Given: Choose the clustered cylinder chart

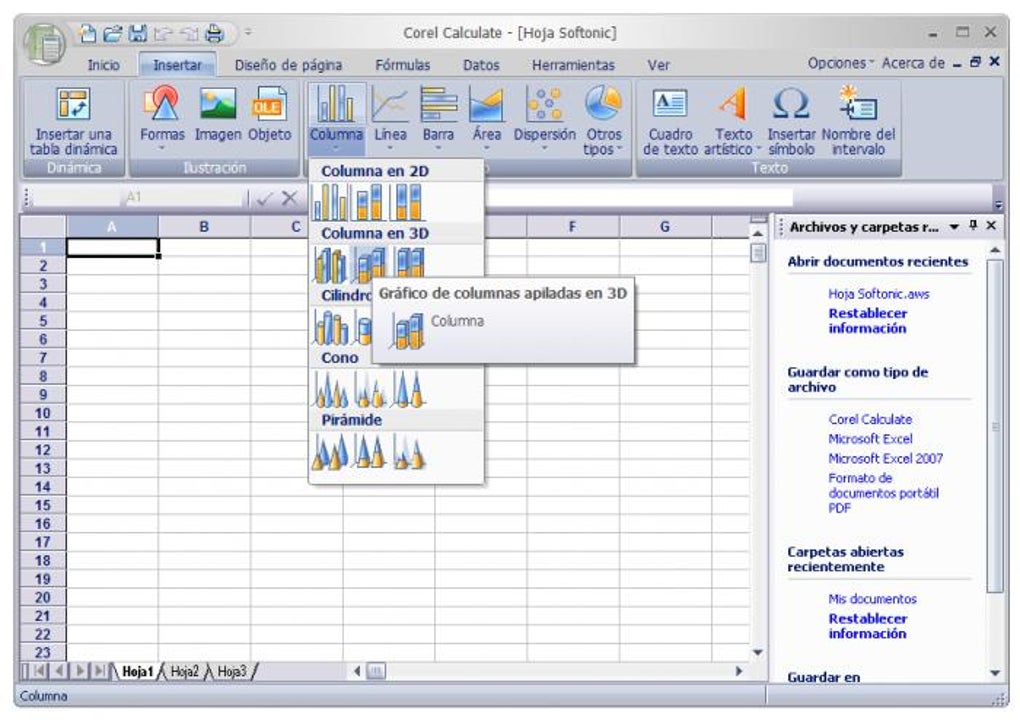Looking at the screenshot, I should pos(330,327).
